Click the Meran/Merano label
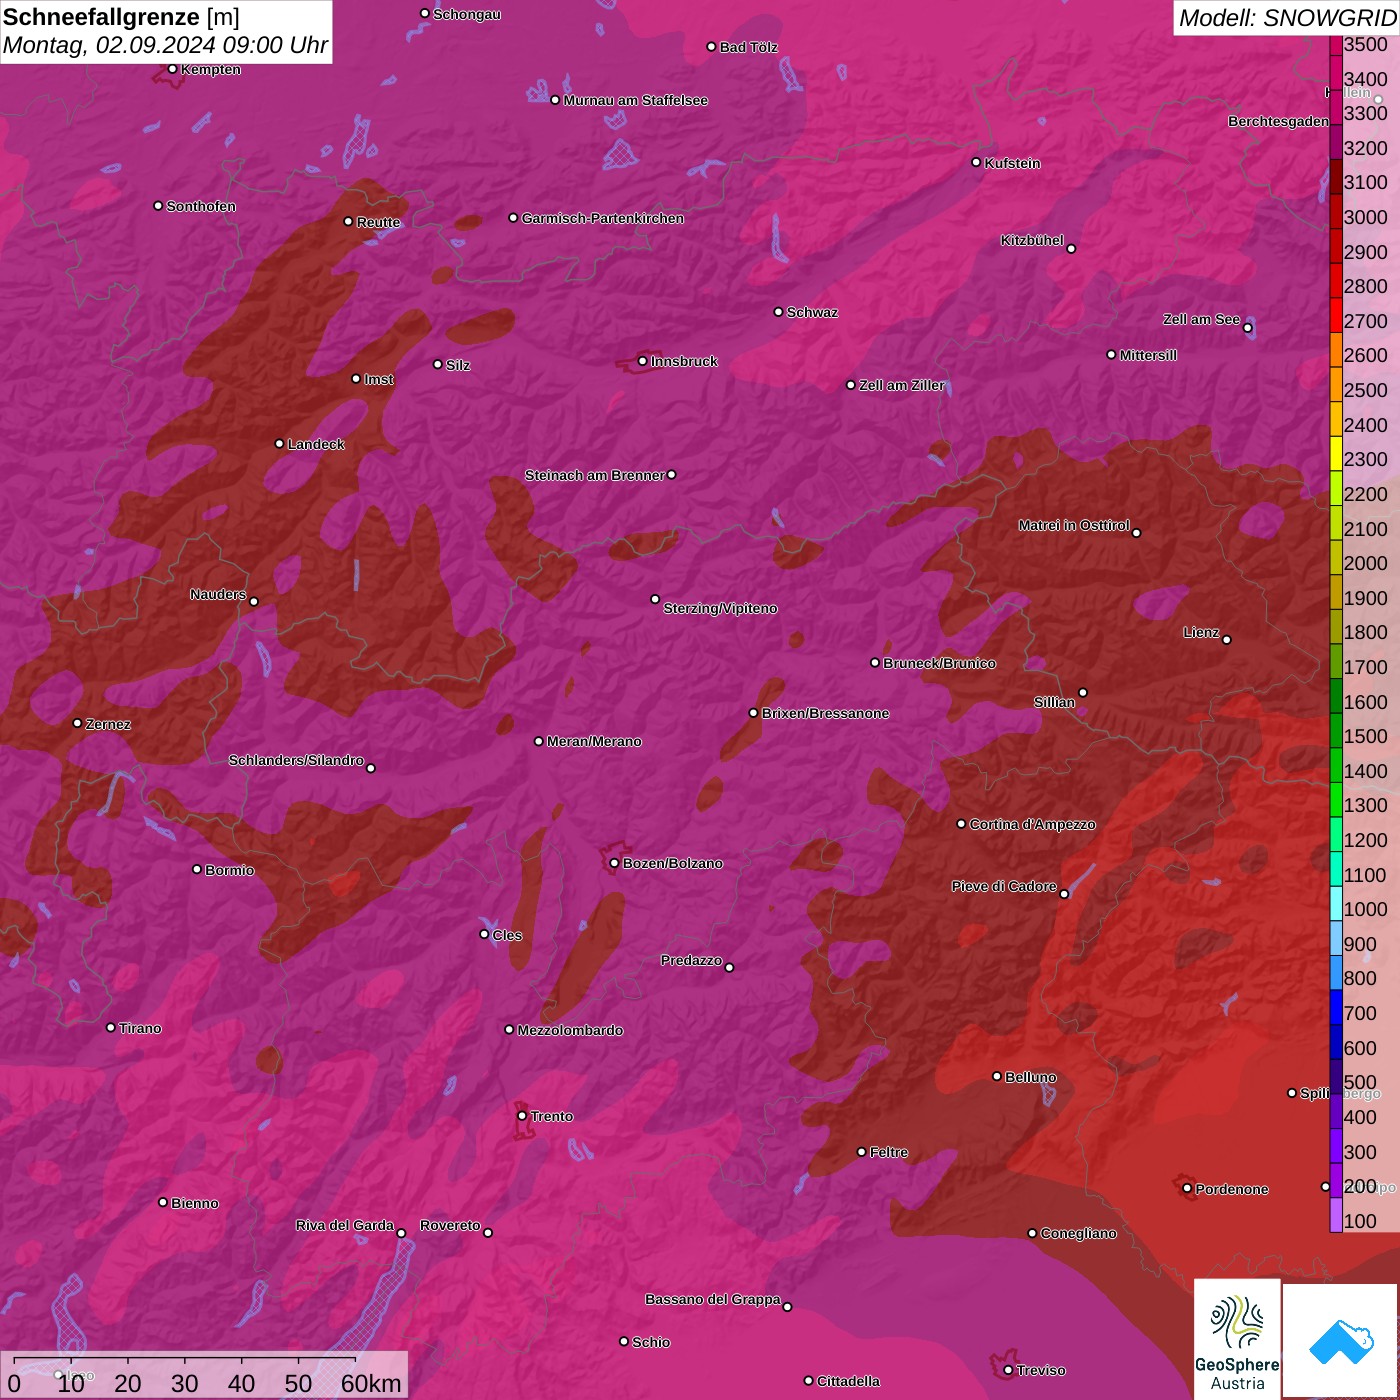The width and height of the screenshot is (1400, 1400). 595,741
